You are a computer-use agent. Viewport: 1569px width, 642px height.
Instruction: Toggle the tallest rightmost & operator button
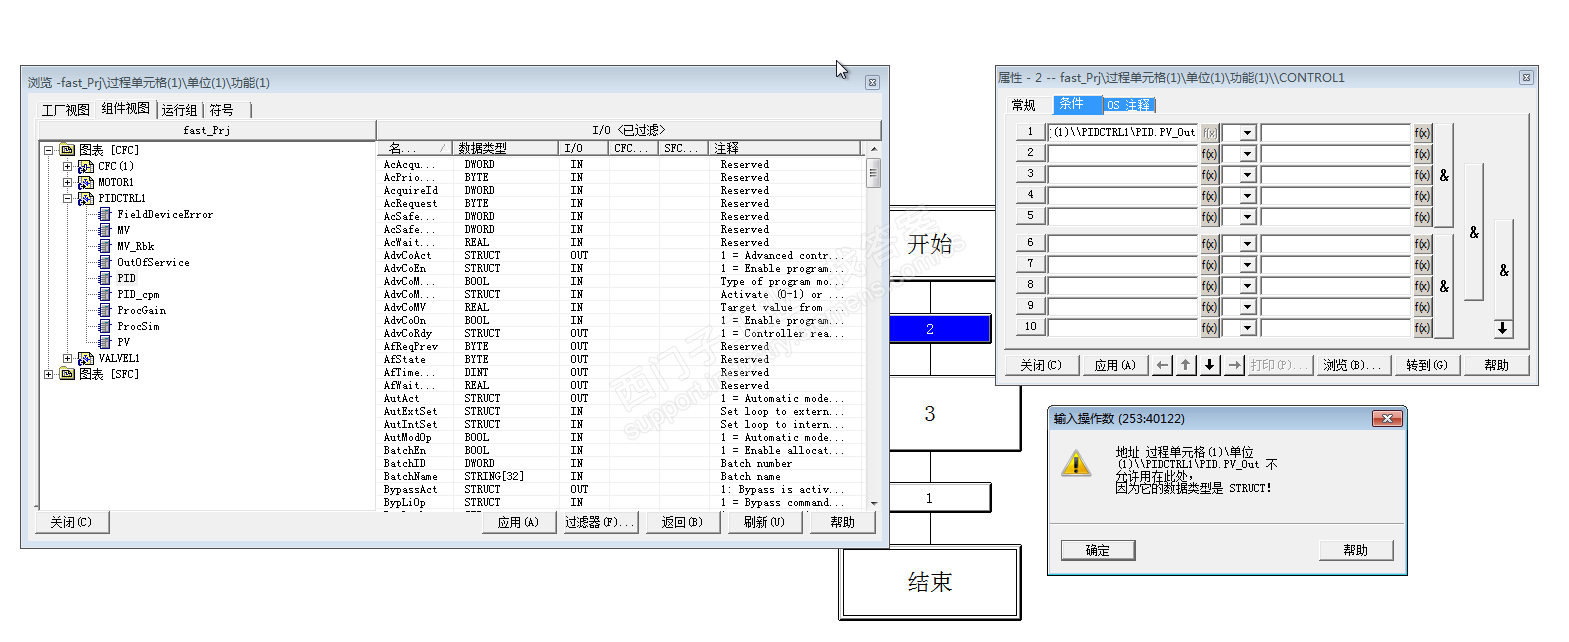tap(1503, 269)
